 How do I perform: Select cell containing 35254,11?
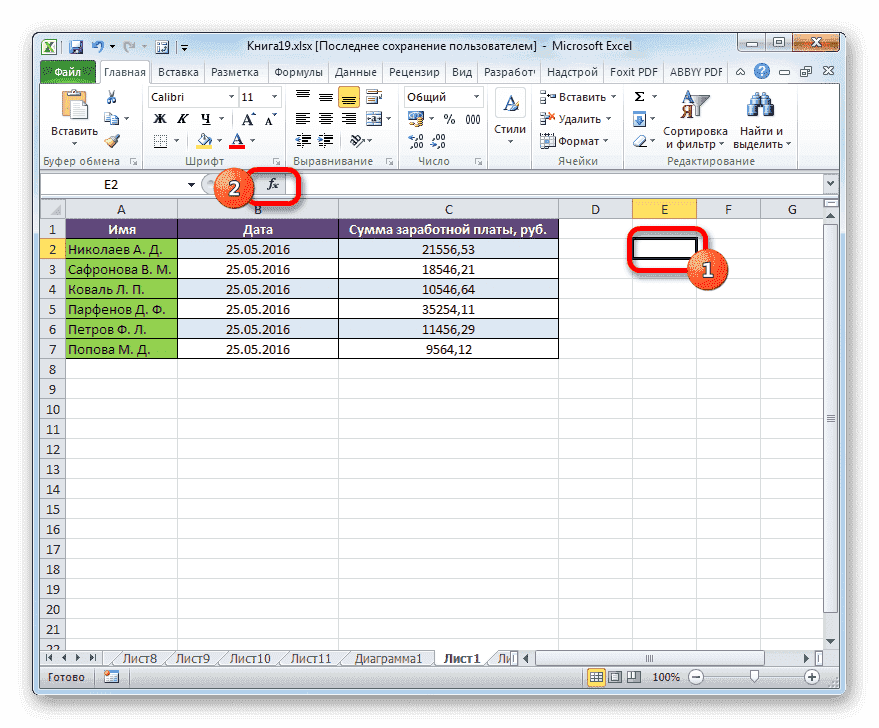pos(447,309)
